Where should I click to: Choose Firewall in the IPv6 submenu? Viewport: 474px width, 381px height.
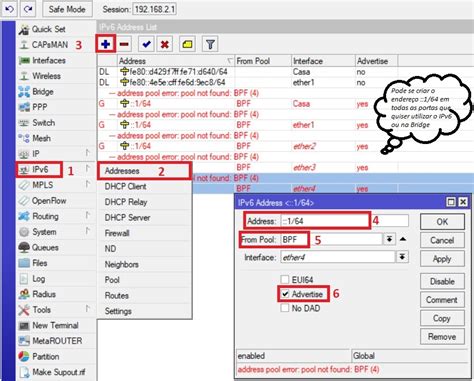pos(144,233)
